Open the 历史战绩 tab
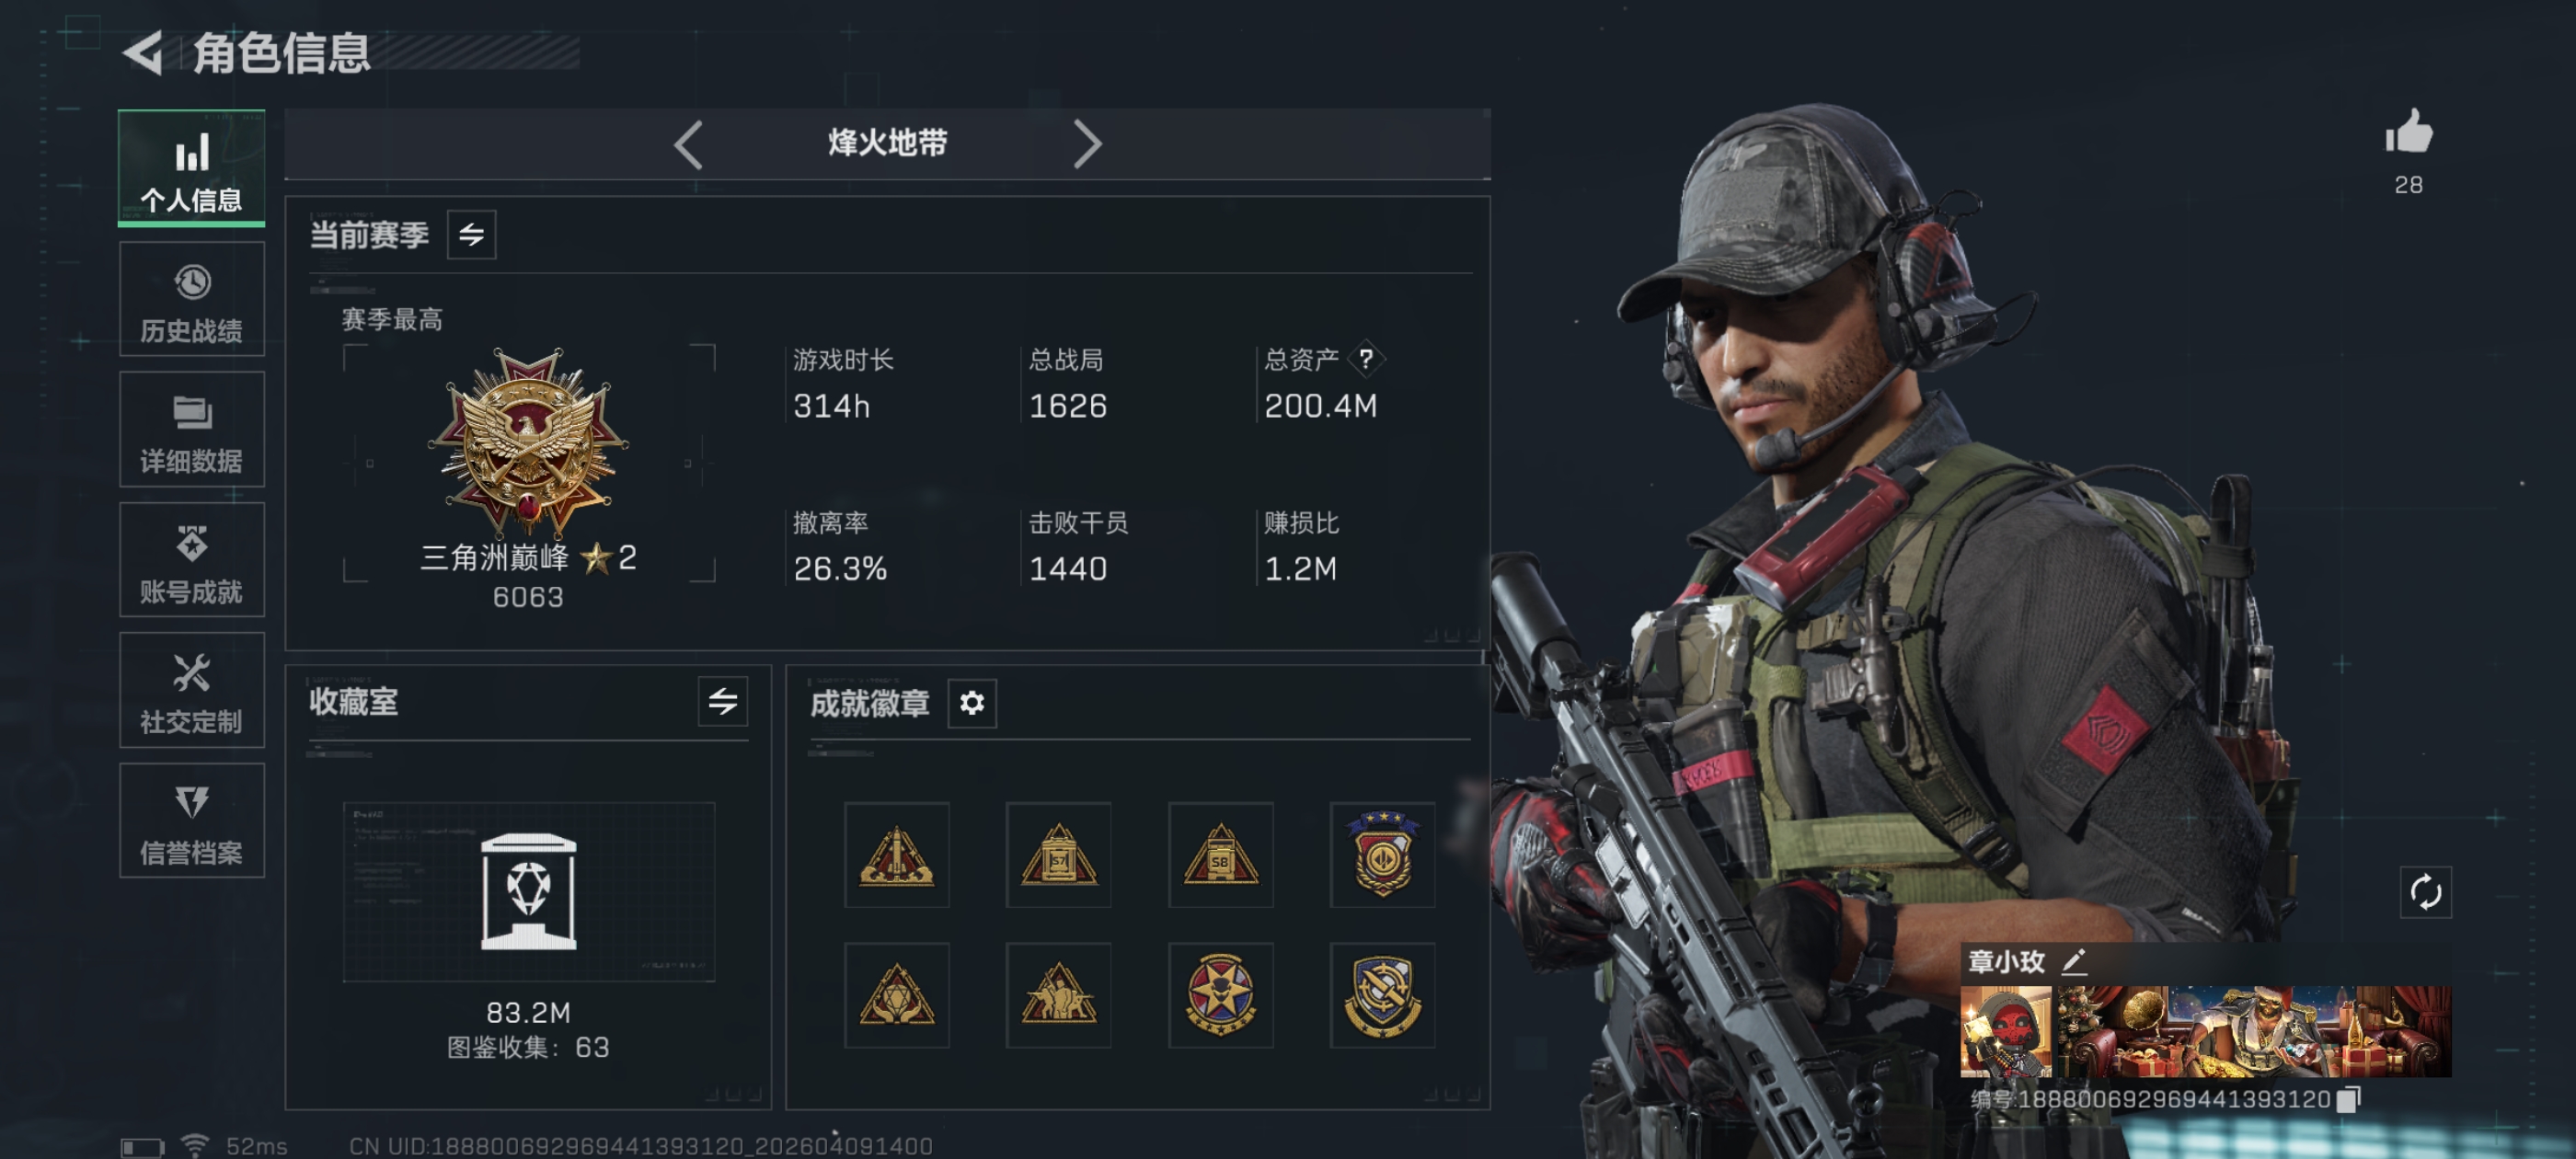Image resolution: width=2576 pixels, height=1159 pixels. click(x=192, y=300)
